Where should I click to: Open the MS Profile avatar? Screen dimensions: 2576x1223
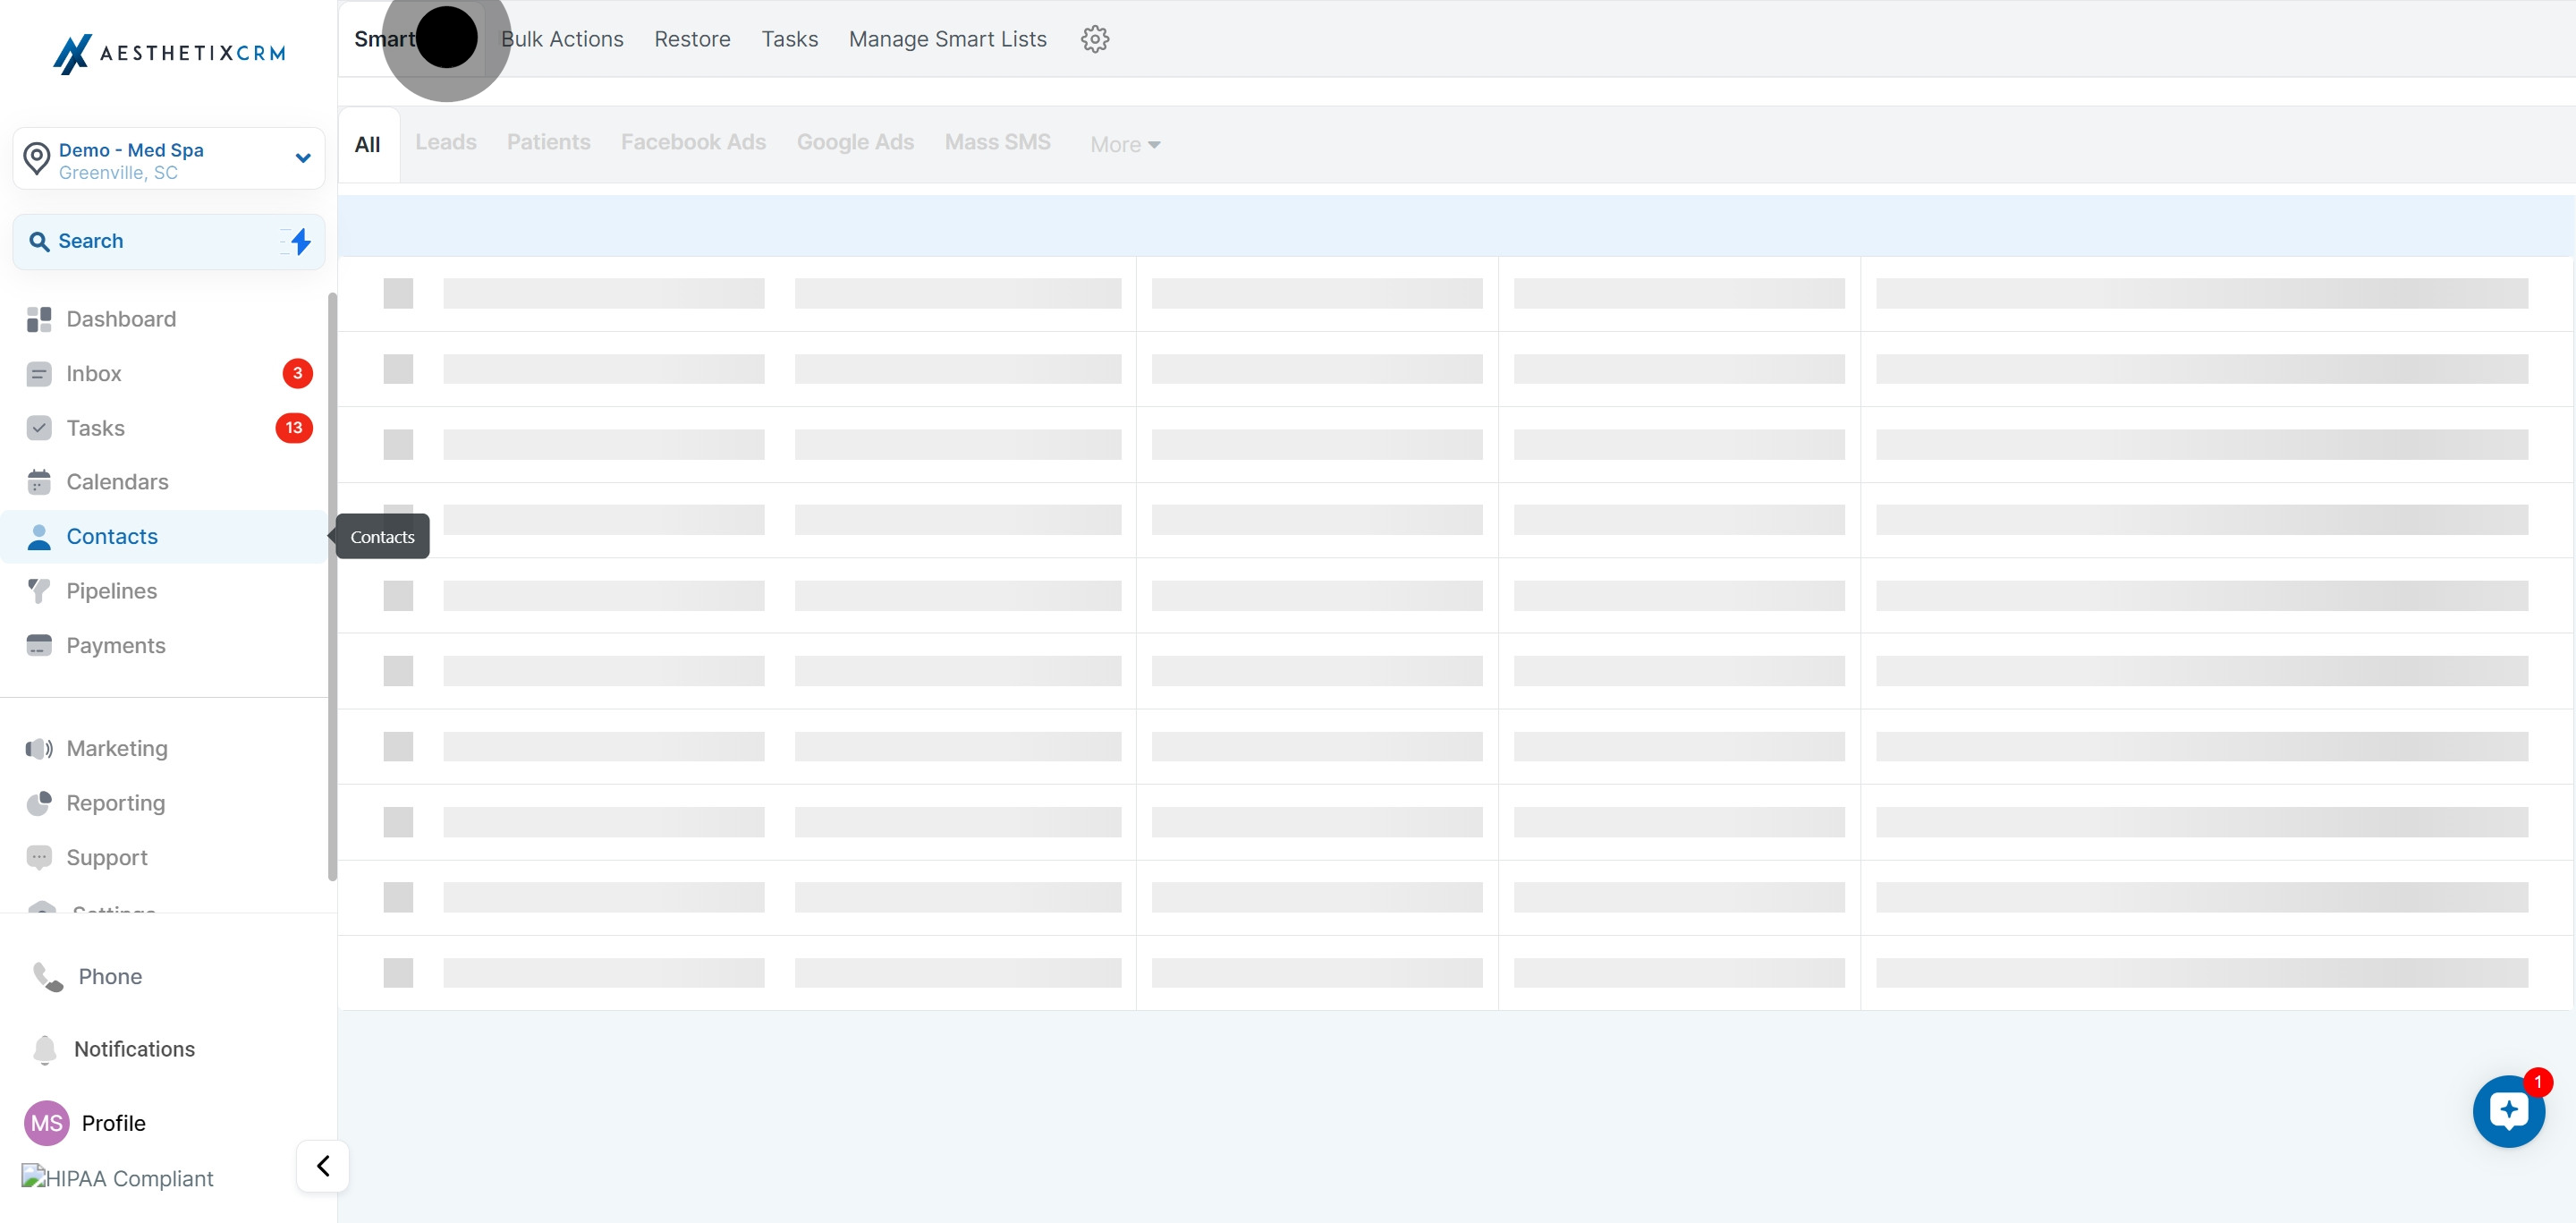point(47,1123)
